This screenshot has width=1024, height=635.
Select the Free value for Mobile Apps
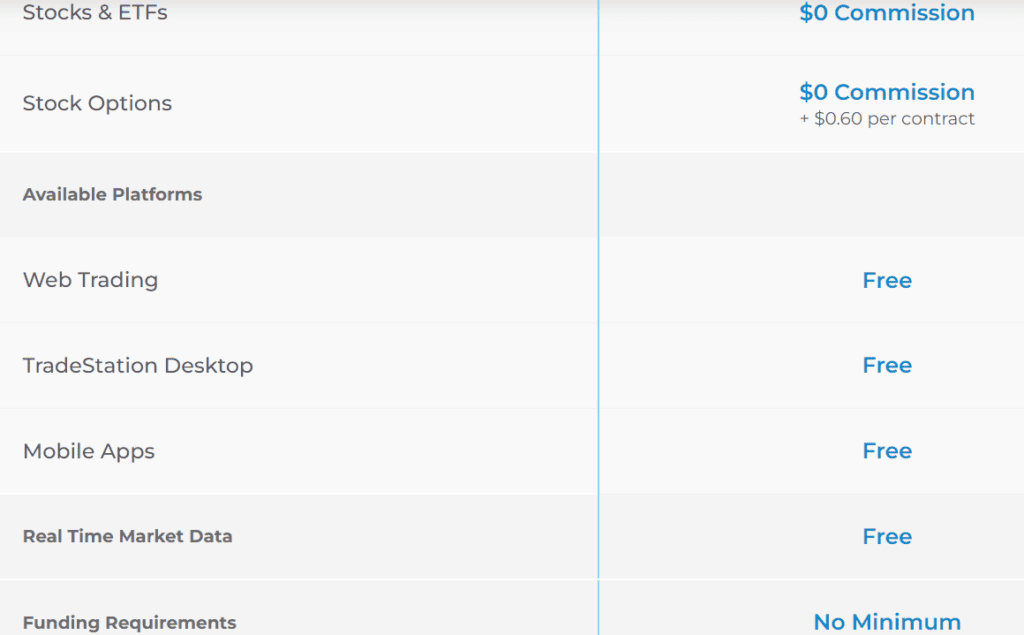point(886,451)
